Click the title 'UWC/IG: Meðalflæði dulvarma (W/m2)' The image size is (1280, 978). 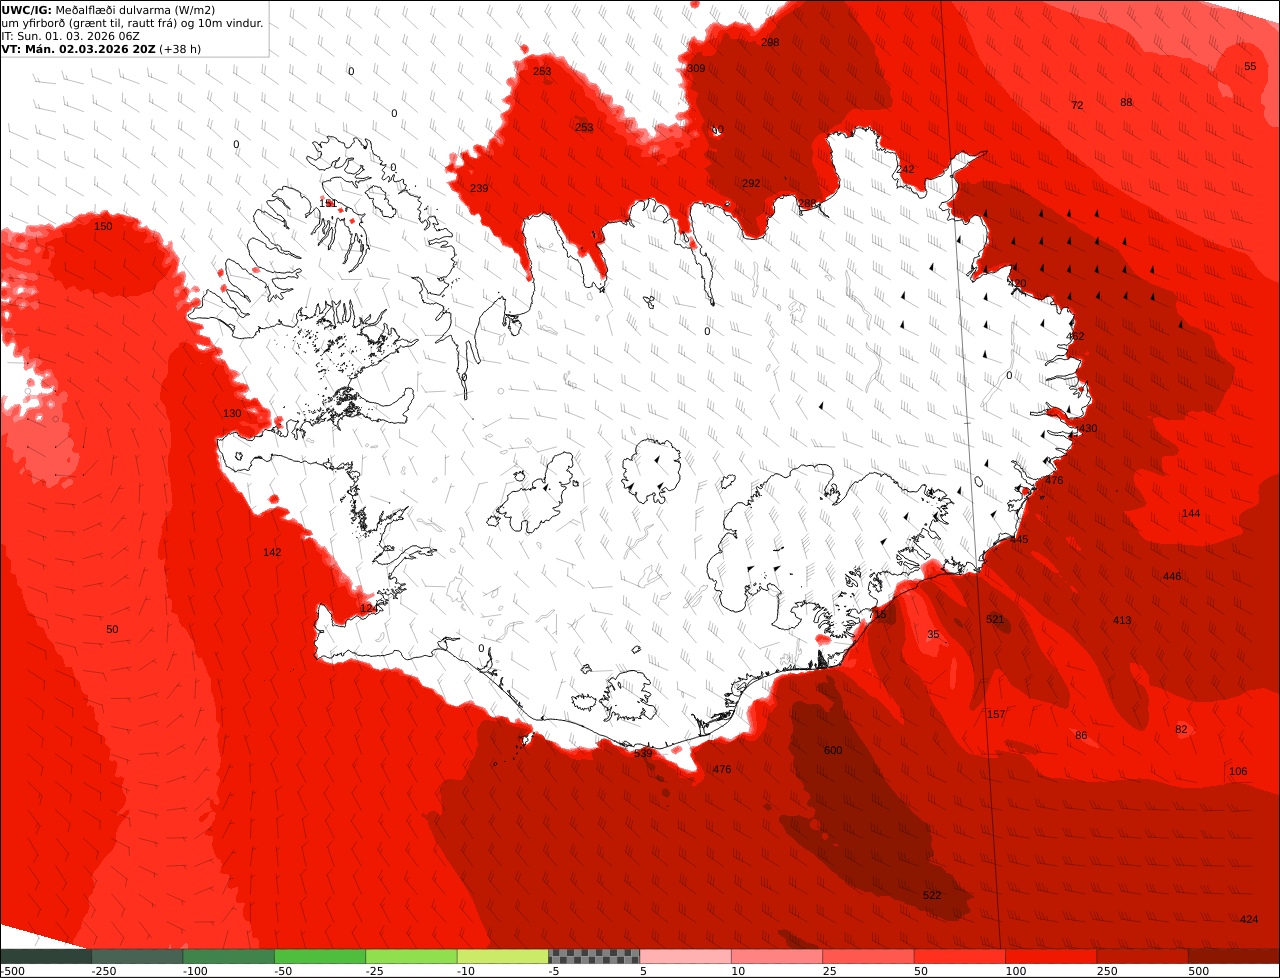(108, 10)
